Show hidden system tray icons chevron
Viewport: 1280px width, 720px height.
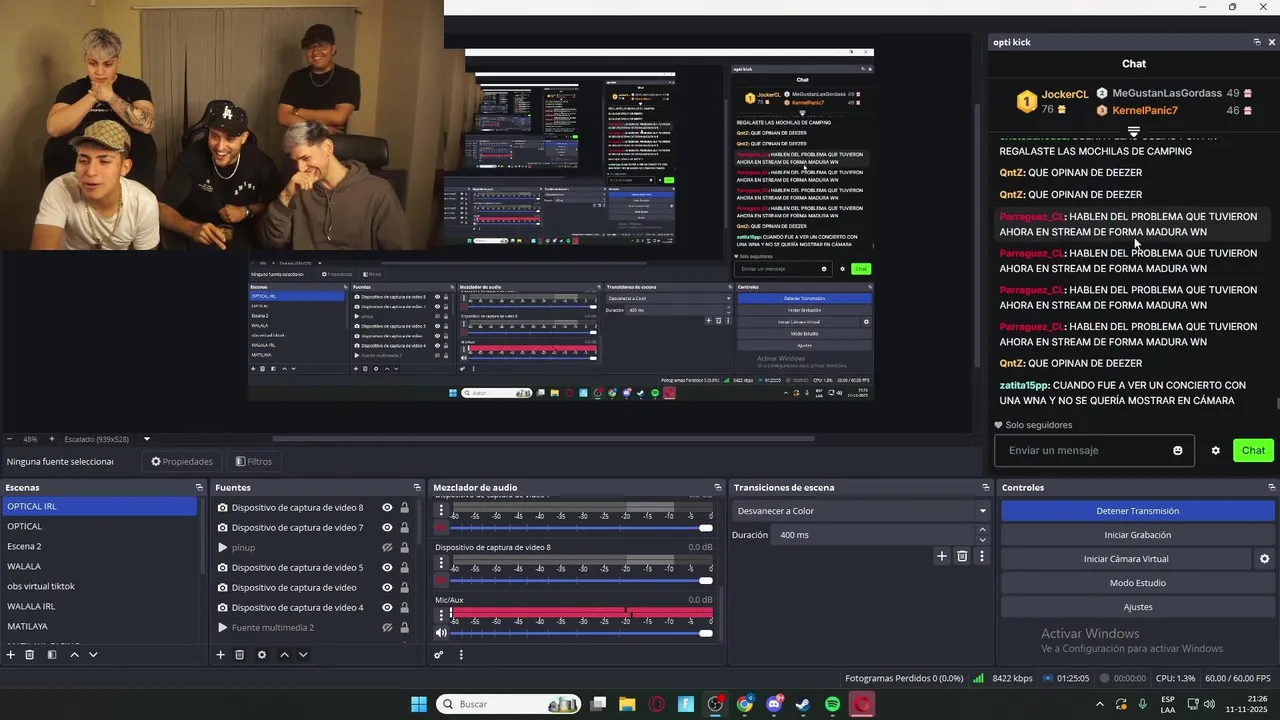coord(1100,704)
